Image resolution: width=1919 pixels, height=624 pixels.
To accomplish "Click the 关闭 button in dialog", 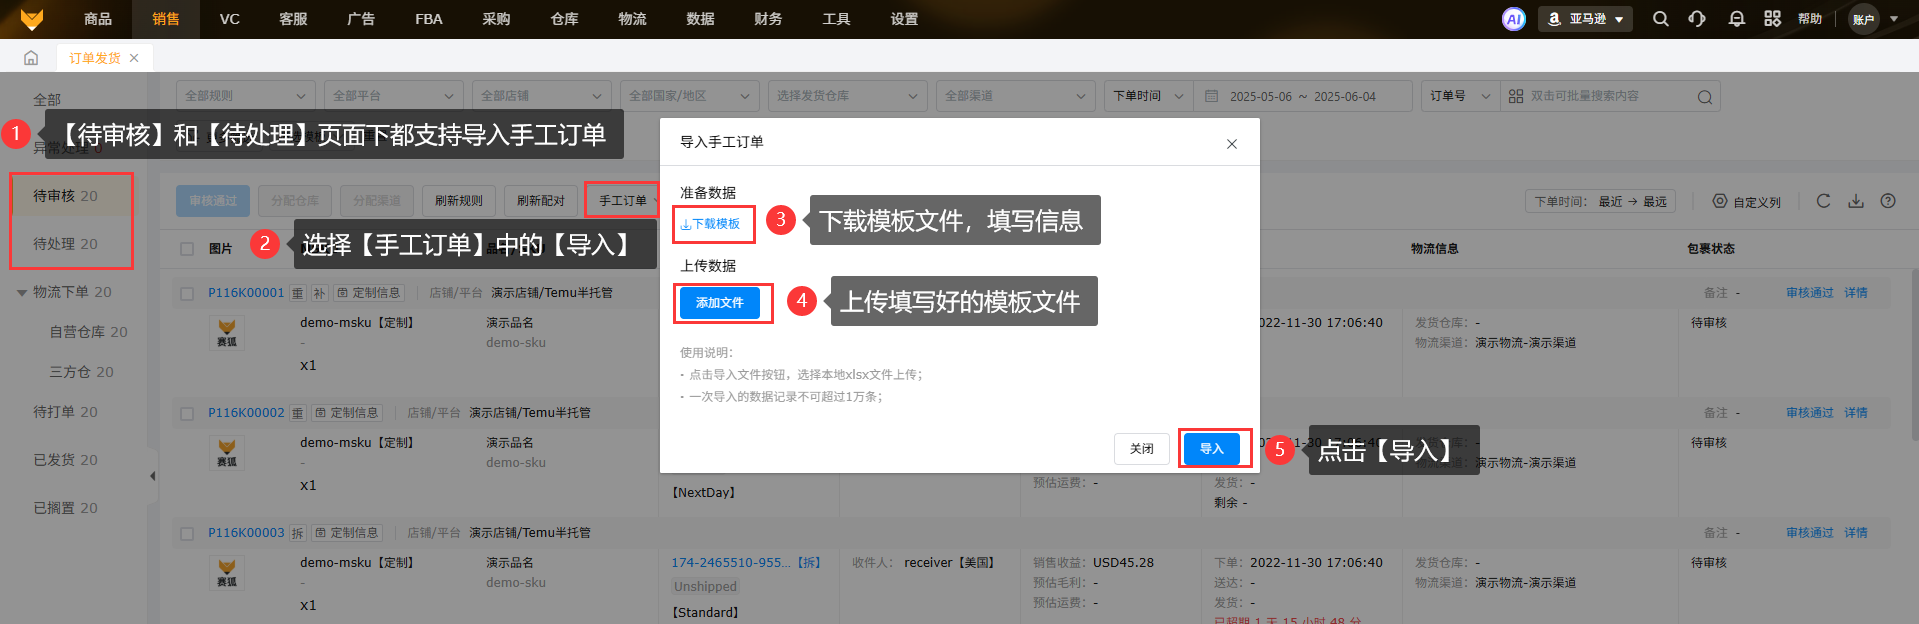I will point(1142,449).
